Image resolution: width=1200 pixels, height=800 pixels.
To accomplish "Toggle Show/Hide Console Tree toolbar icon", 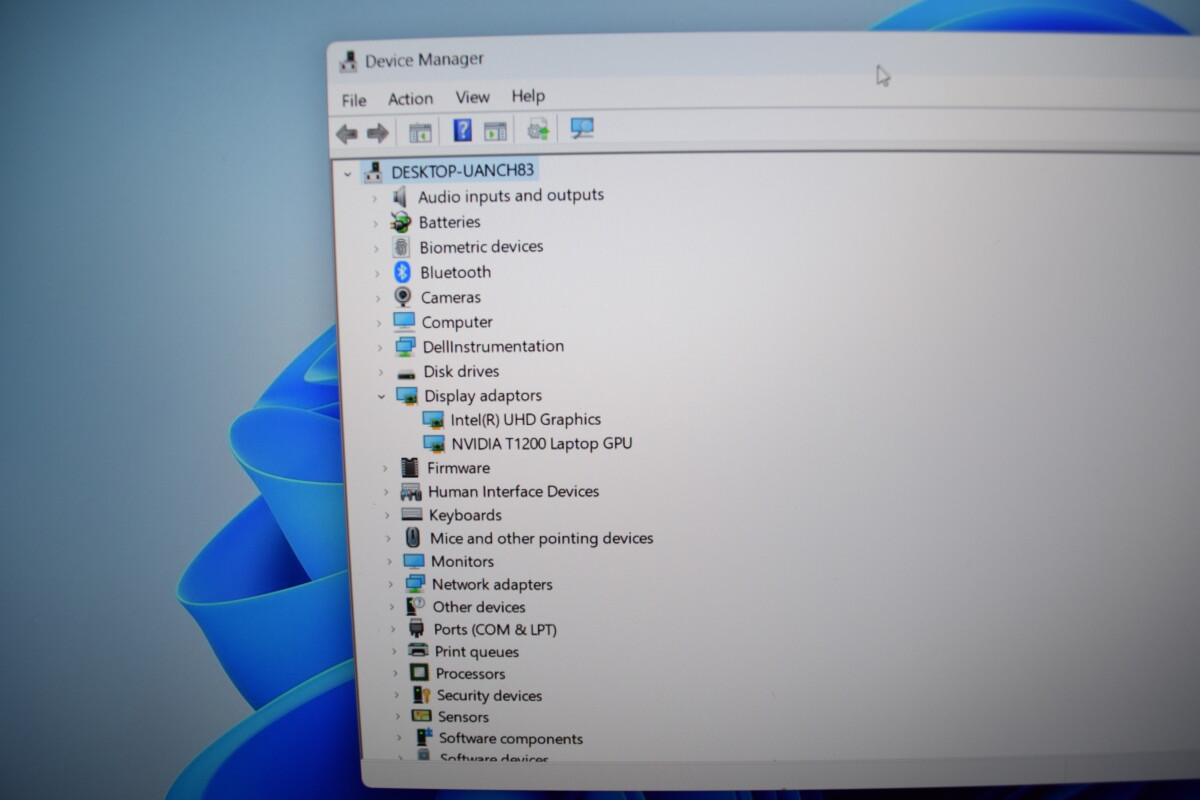I will [x=421, y=132].
